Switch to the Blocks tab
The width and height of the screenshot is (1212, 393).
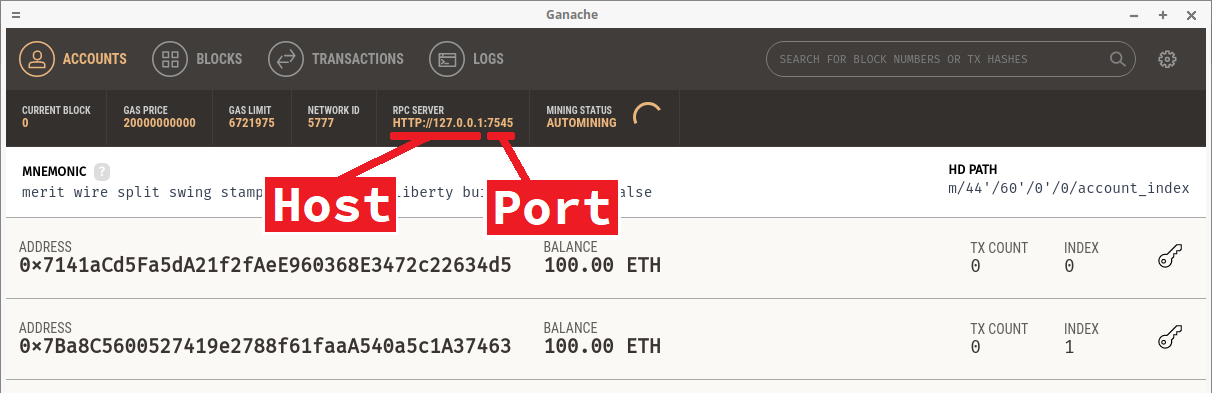[x=197, y=59]
